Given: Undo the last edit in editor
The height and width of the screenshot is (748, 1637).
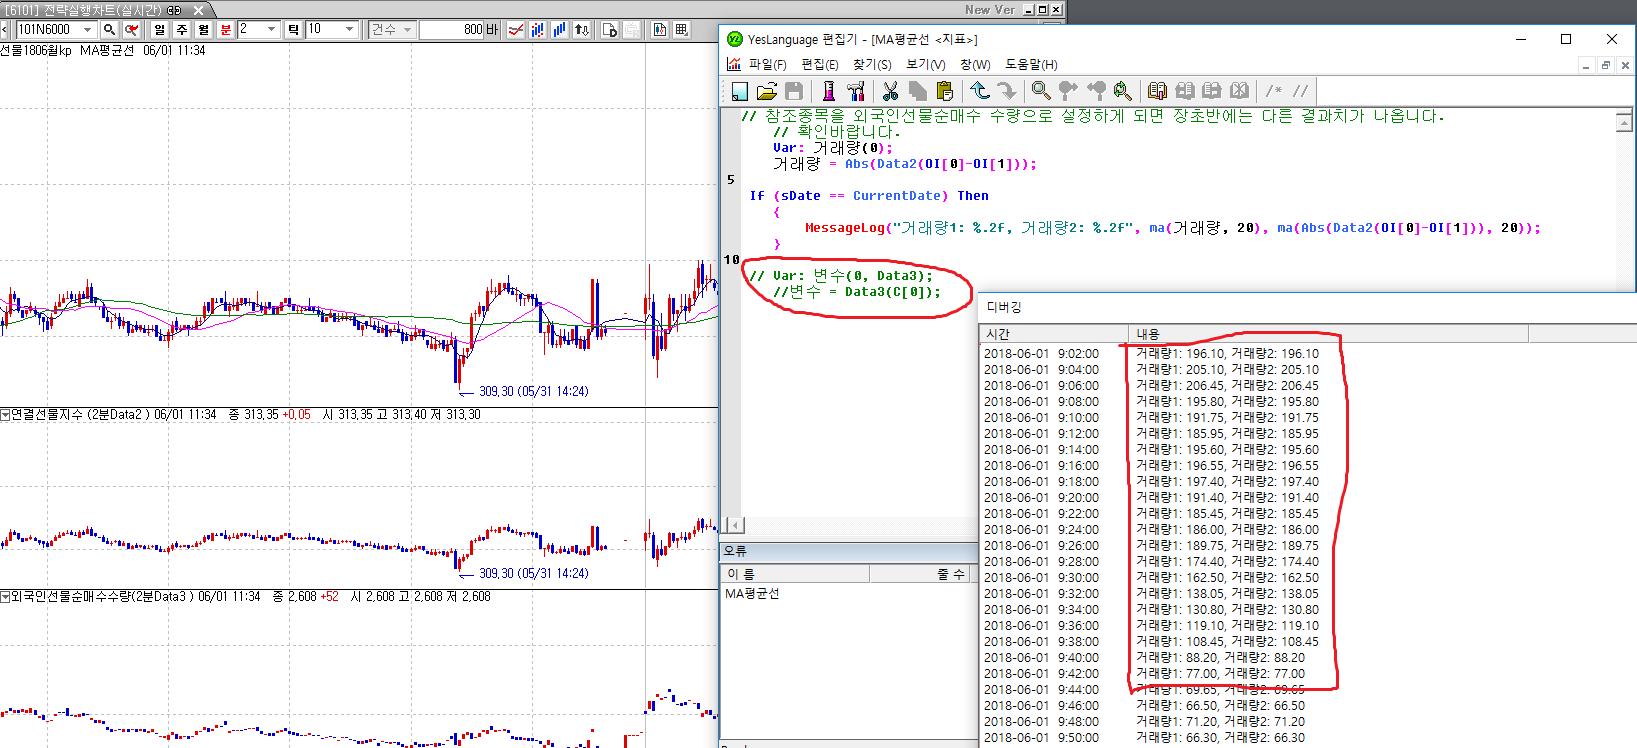Looking at the screenshot, I should (x=980, y=91).
